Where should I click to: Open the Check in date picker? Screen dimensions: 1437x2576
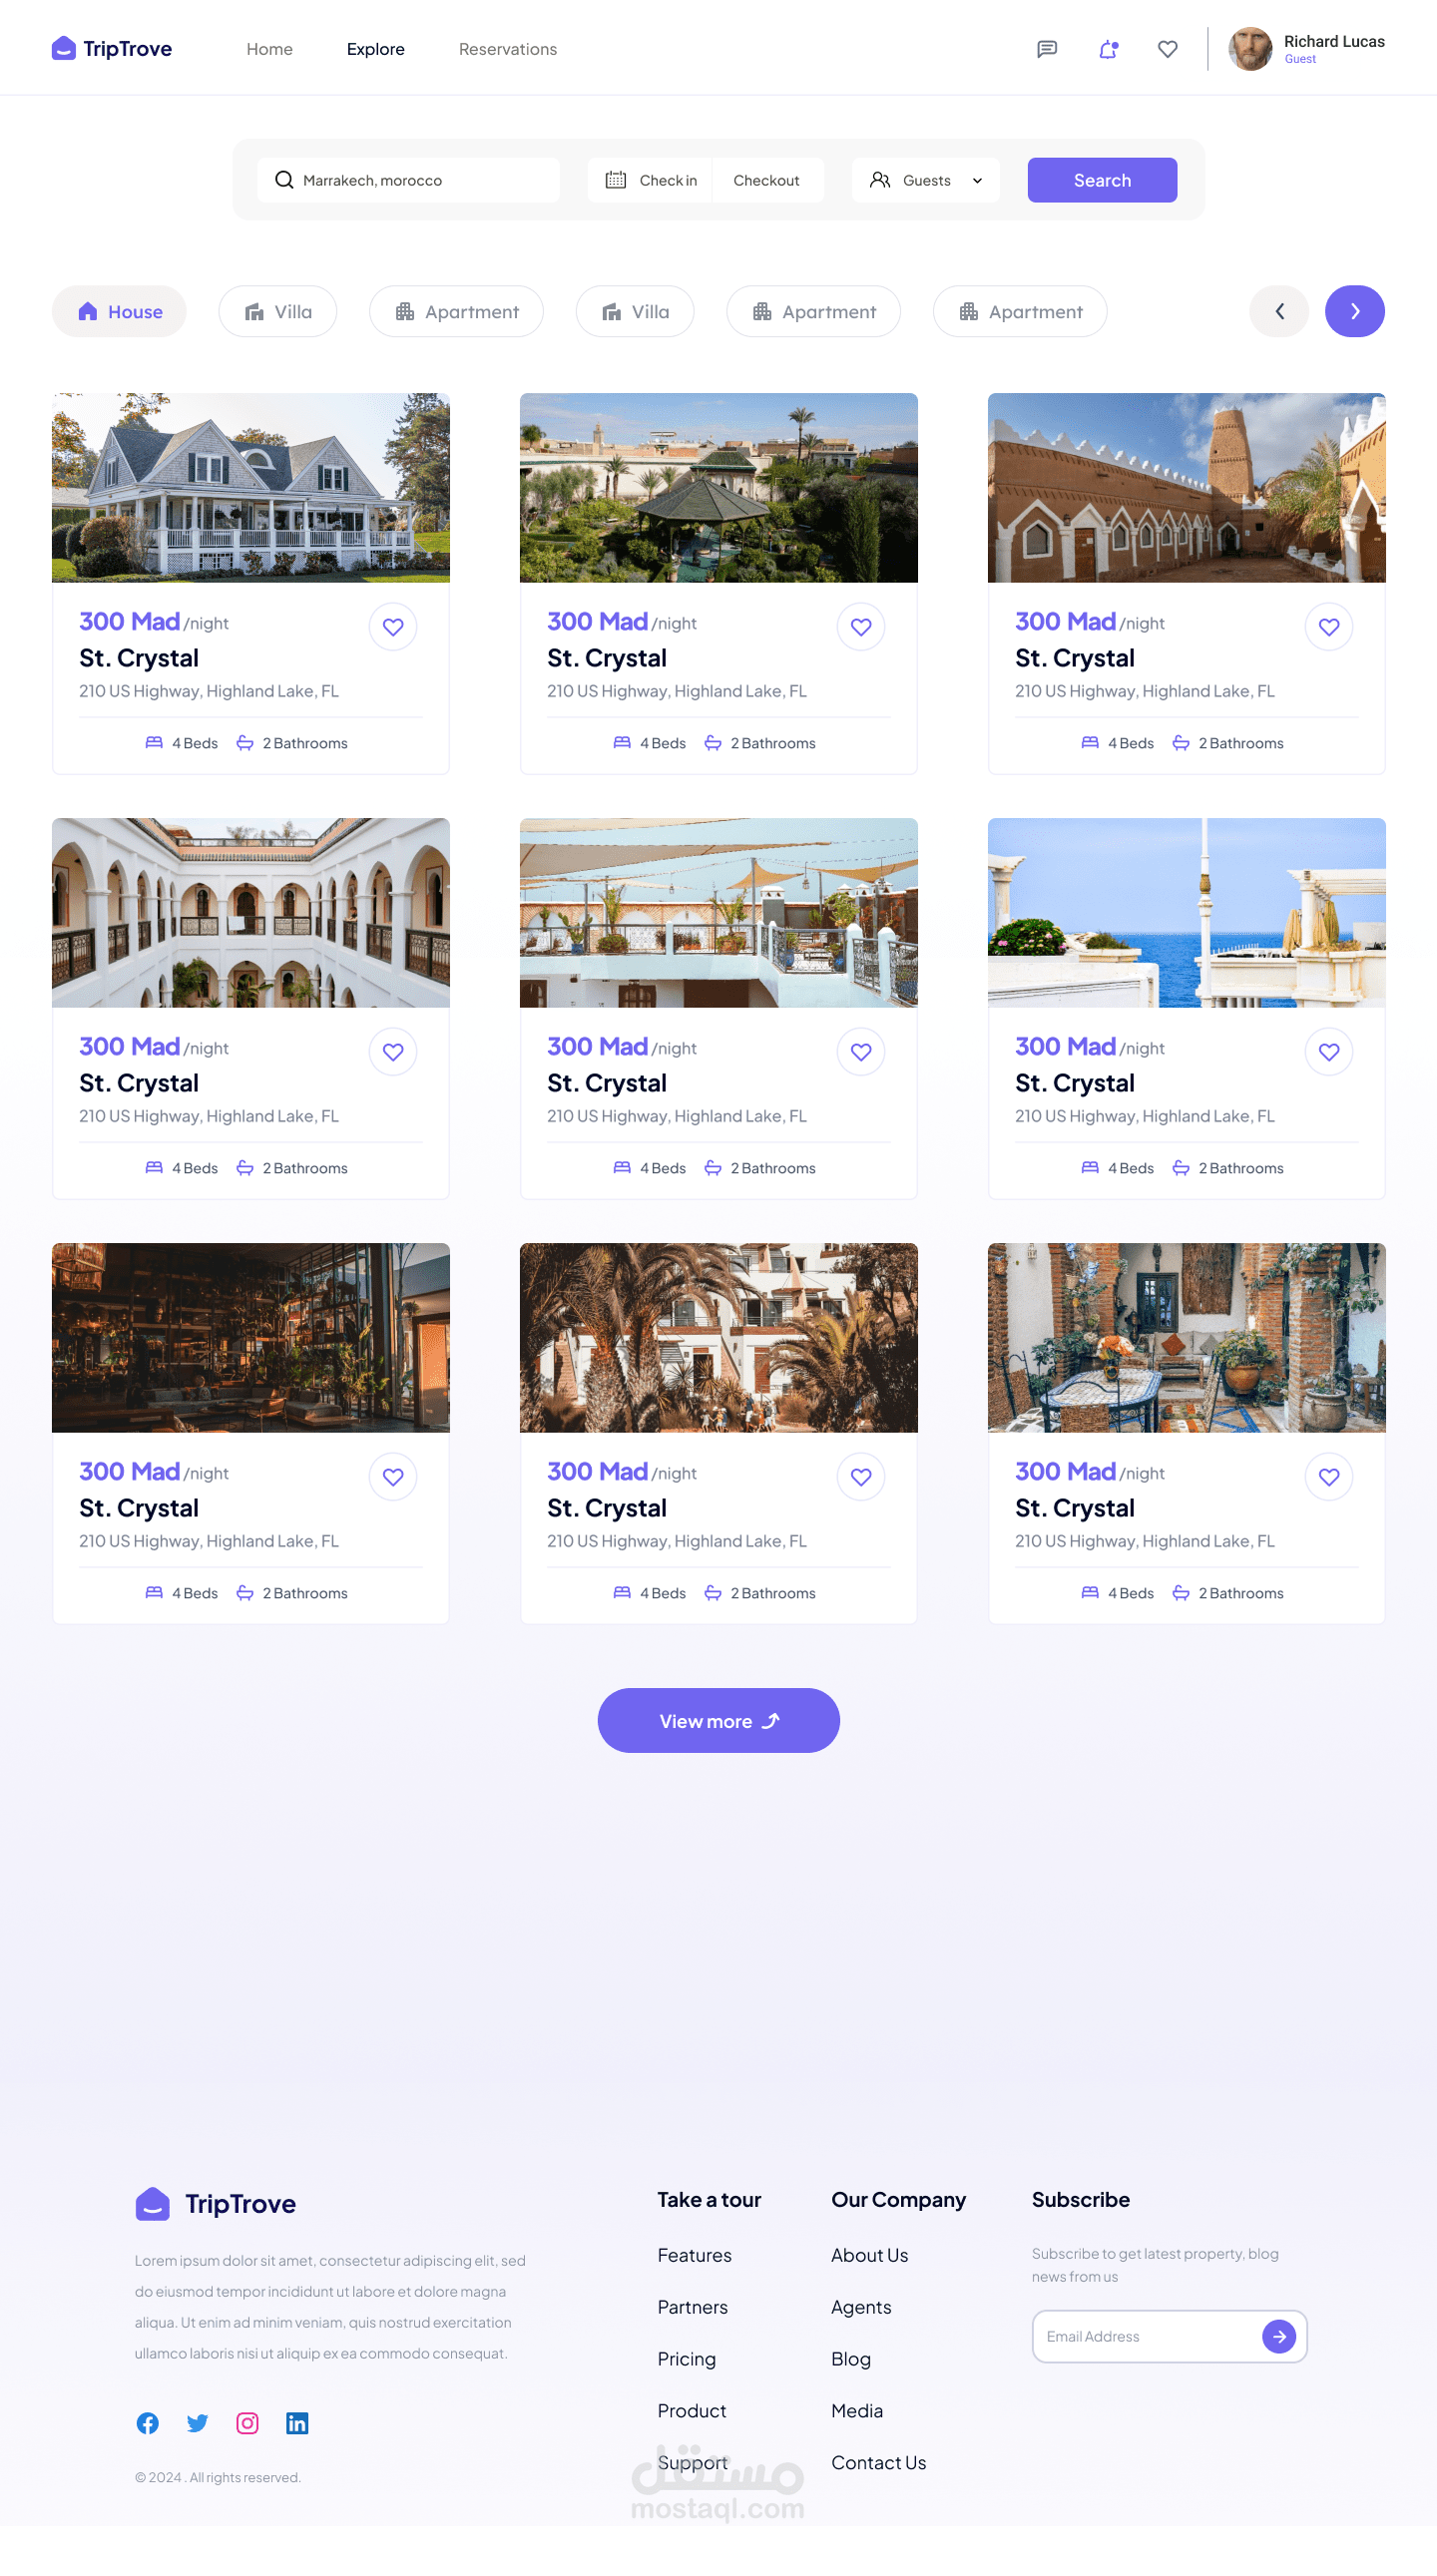(x=651, y=180)
